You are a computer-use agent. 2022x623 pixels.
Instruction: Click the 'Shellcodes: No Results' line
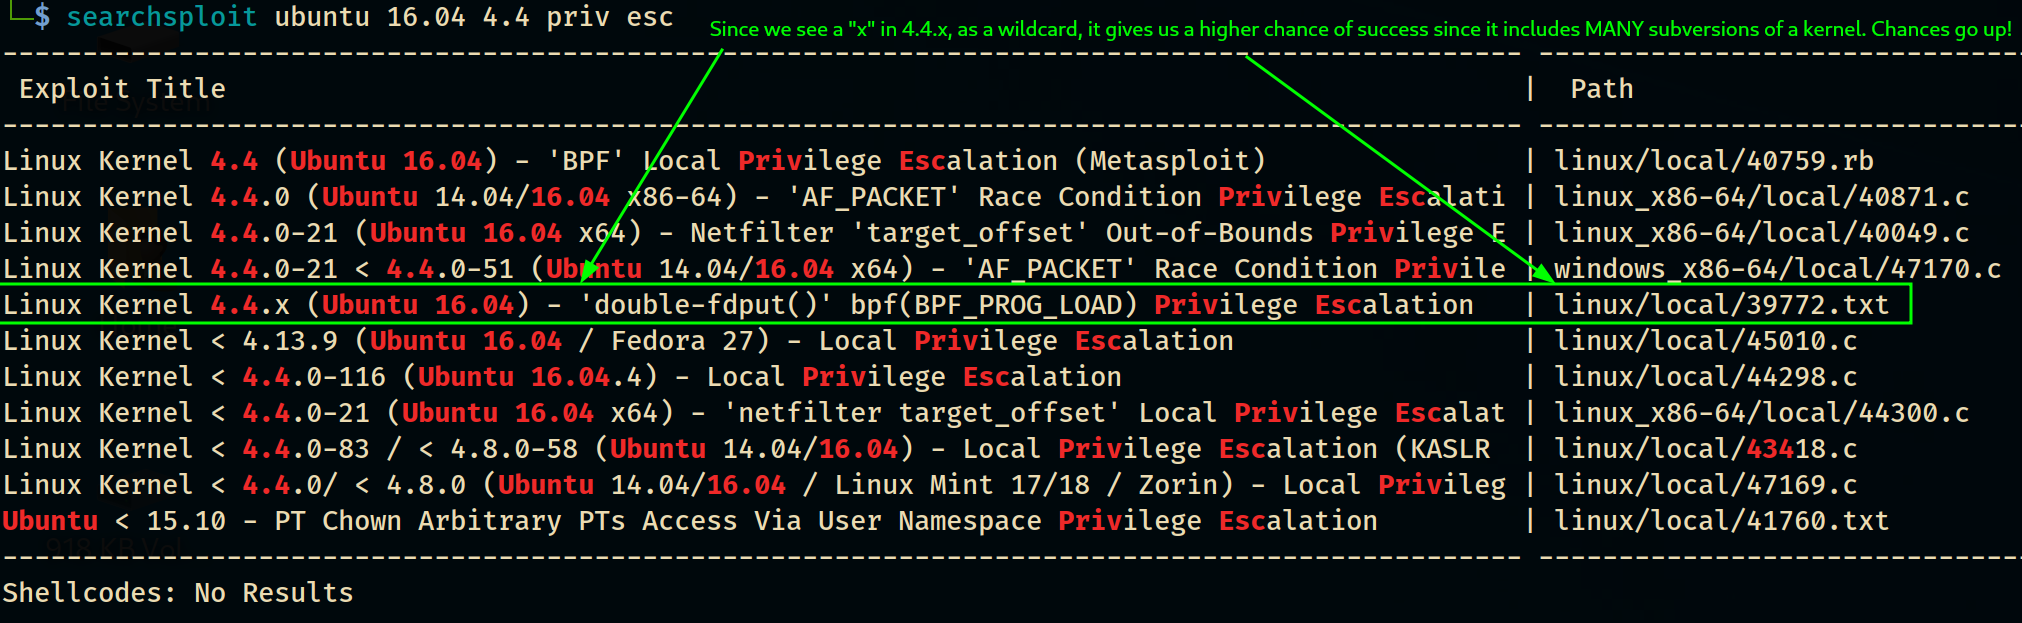tap(178, 593)
